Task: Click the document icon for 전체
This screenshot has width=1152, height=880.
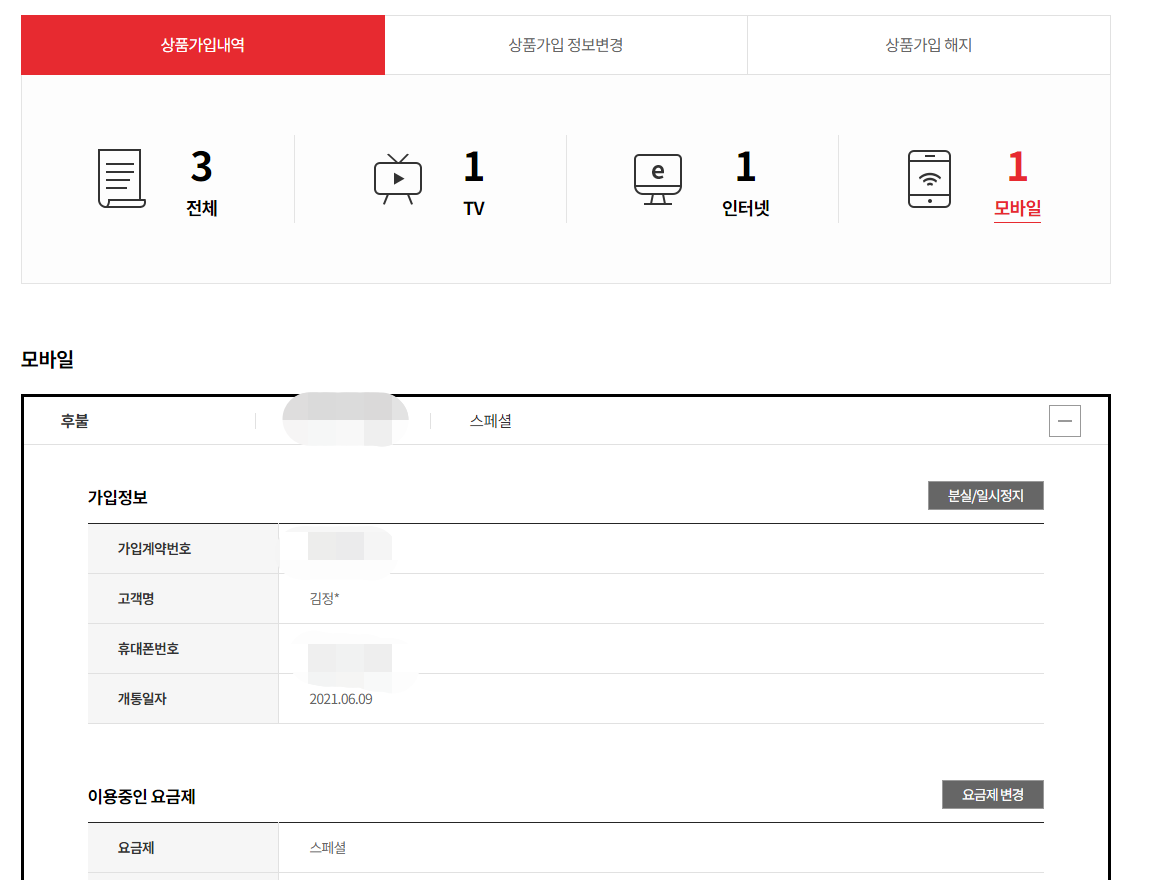Action: pos(122,178)
